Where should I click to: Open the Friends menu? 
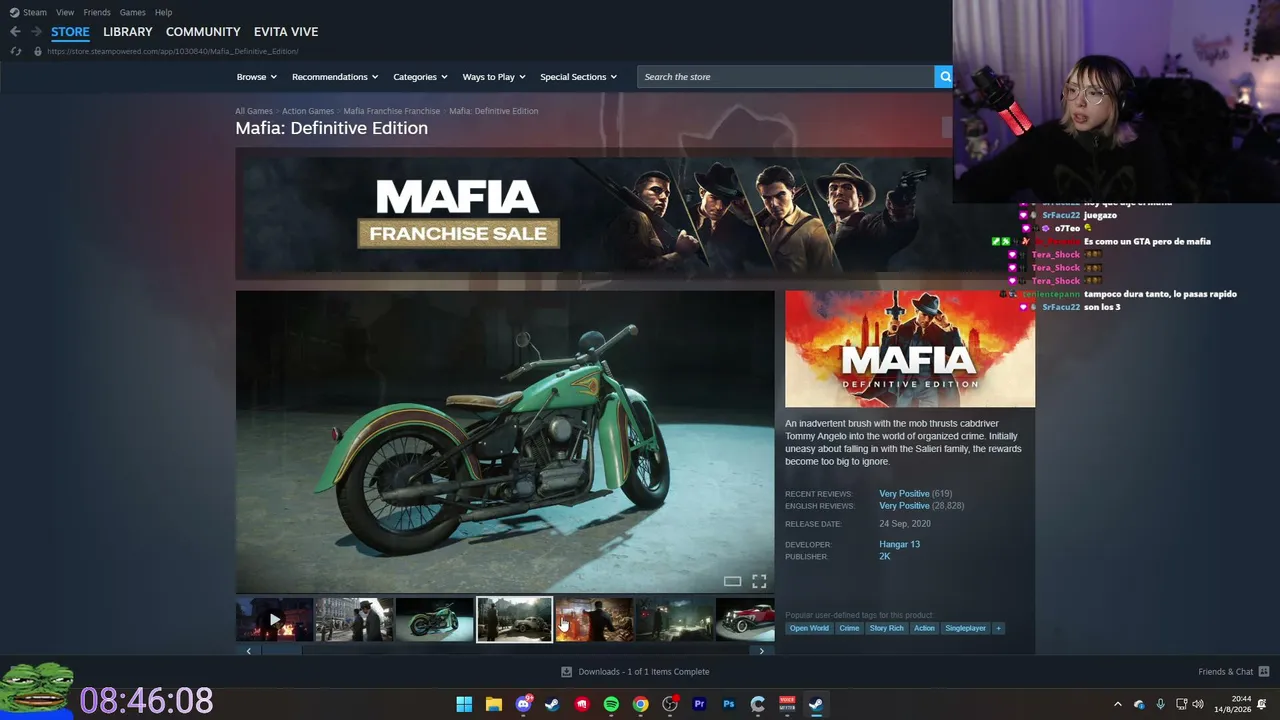[x=97, y=12]
